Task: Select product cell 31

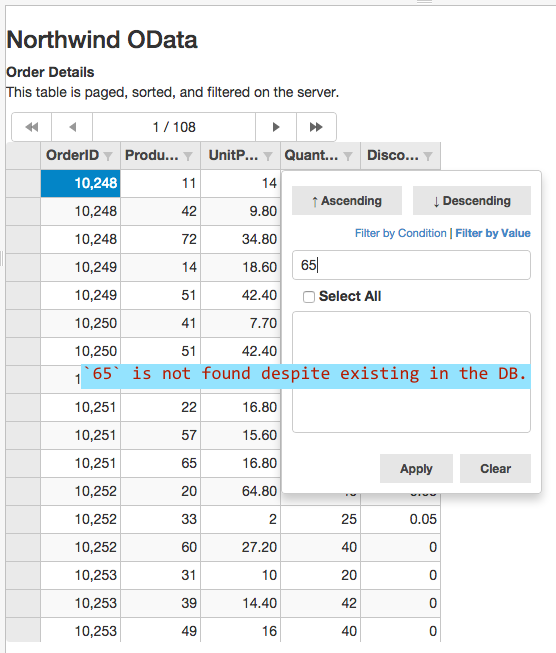Action: [160, 575]
